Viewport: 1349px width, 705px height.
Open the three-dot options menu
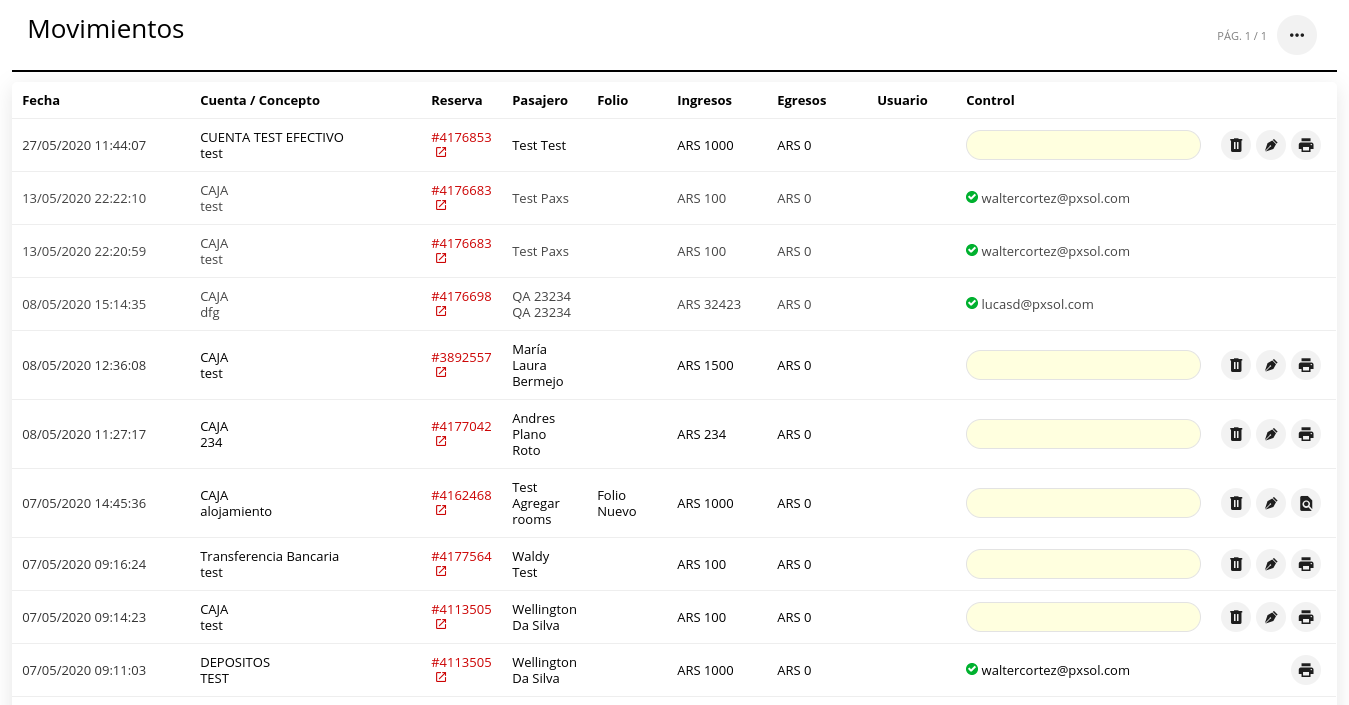(1297, 35)
